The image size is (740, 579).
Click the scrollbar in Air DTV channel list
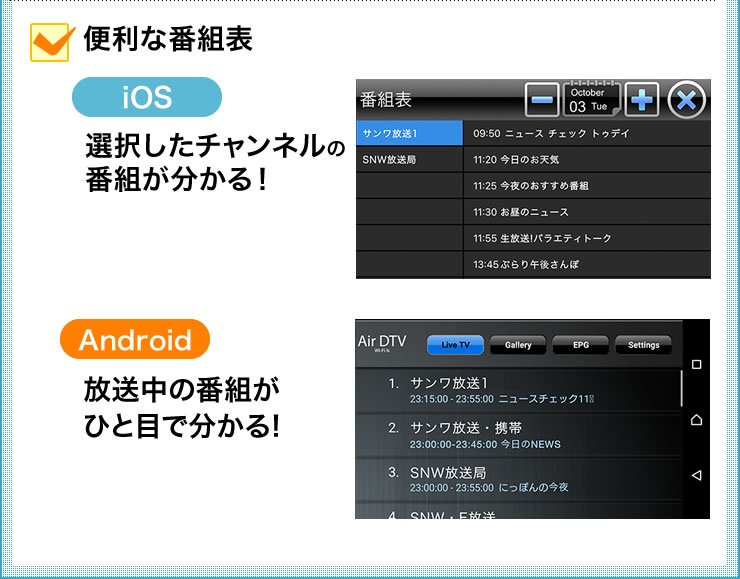pyautogui.click(x=681, y=388)
